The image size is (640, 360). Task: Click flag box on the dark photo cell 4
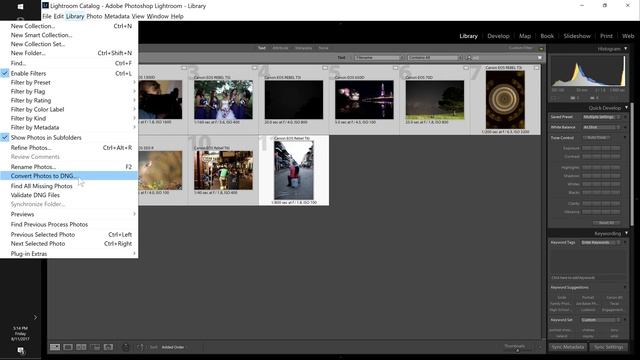click(x=325, y=68)
